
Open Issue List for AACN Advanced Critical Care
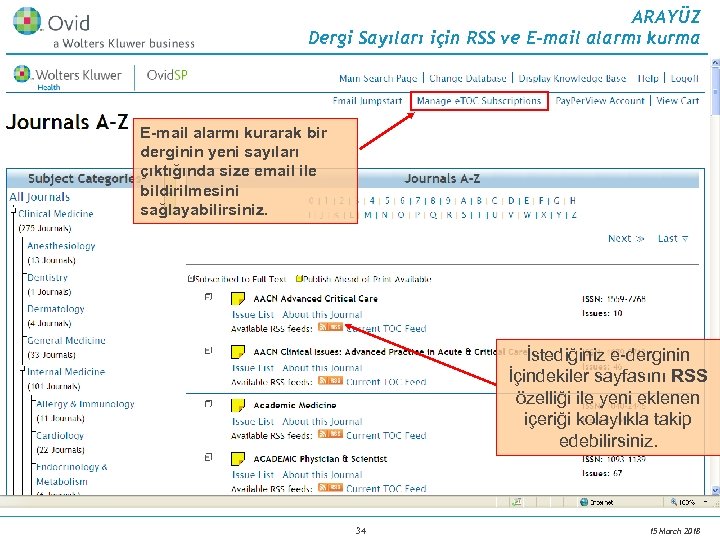coord(253,315)
